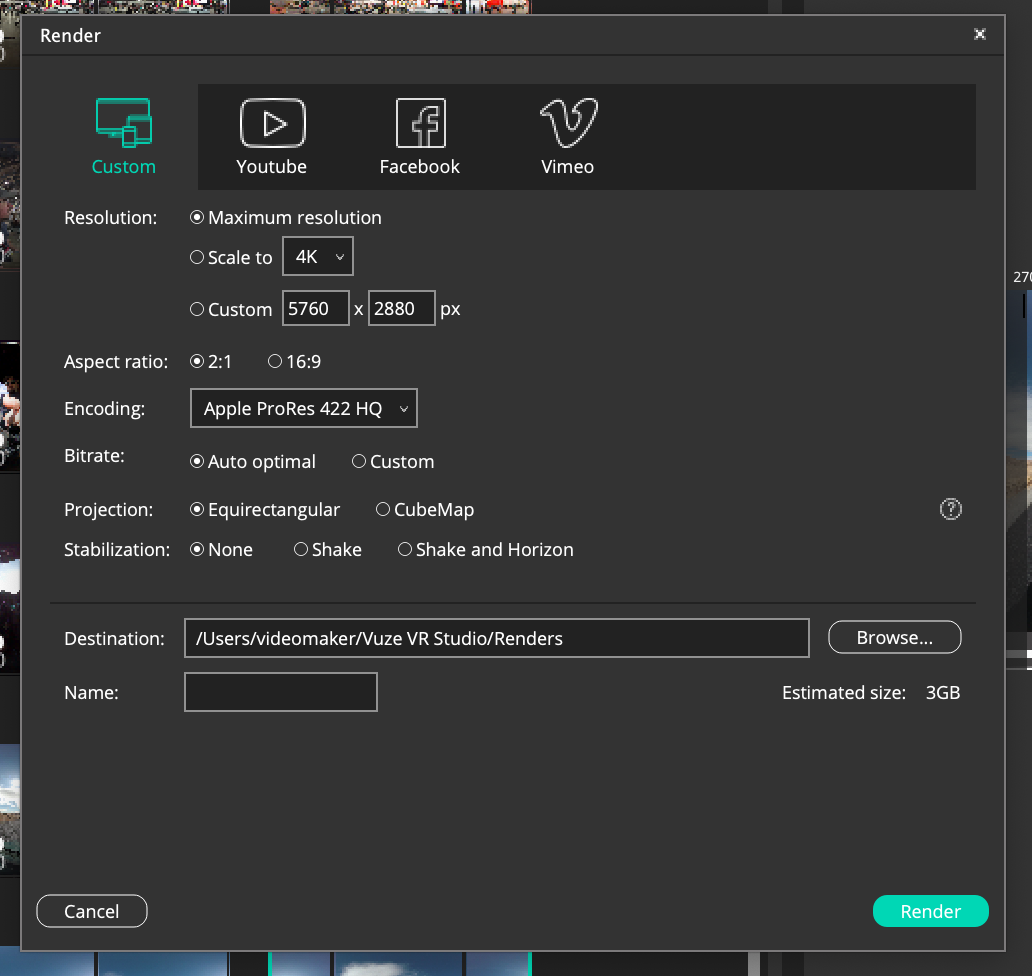This screenshot has width=1032, height=976.
Task: Close the Render dialog with X
Action: [x=980, y=34]
